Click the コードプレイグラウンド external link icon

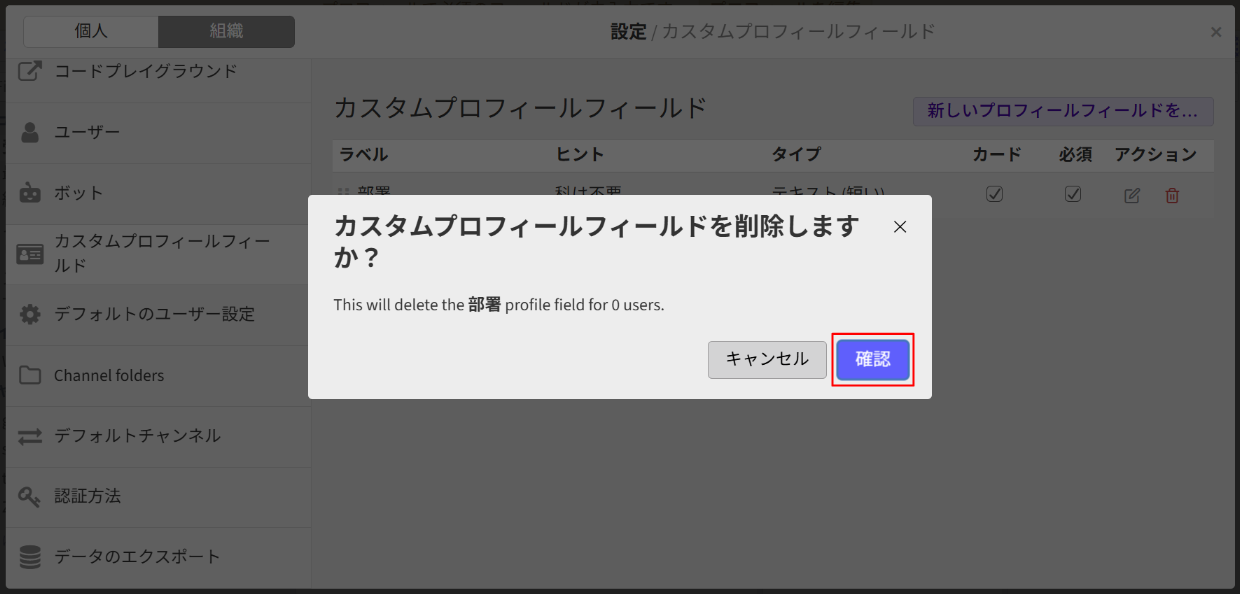(x=30, y=71)
